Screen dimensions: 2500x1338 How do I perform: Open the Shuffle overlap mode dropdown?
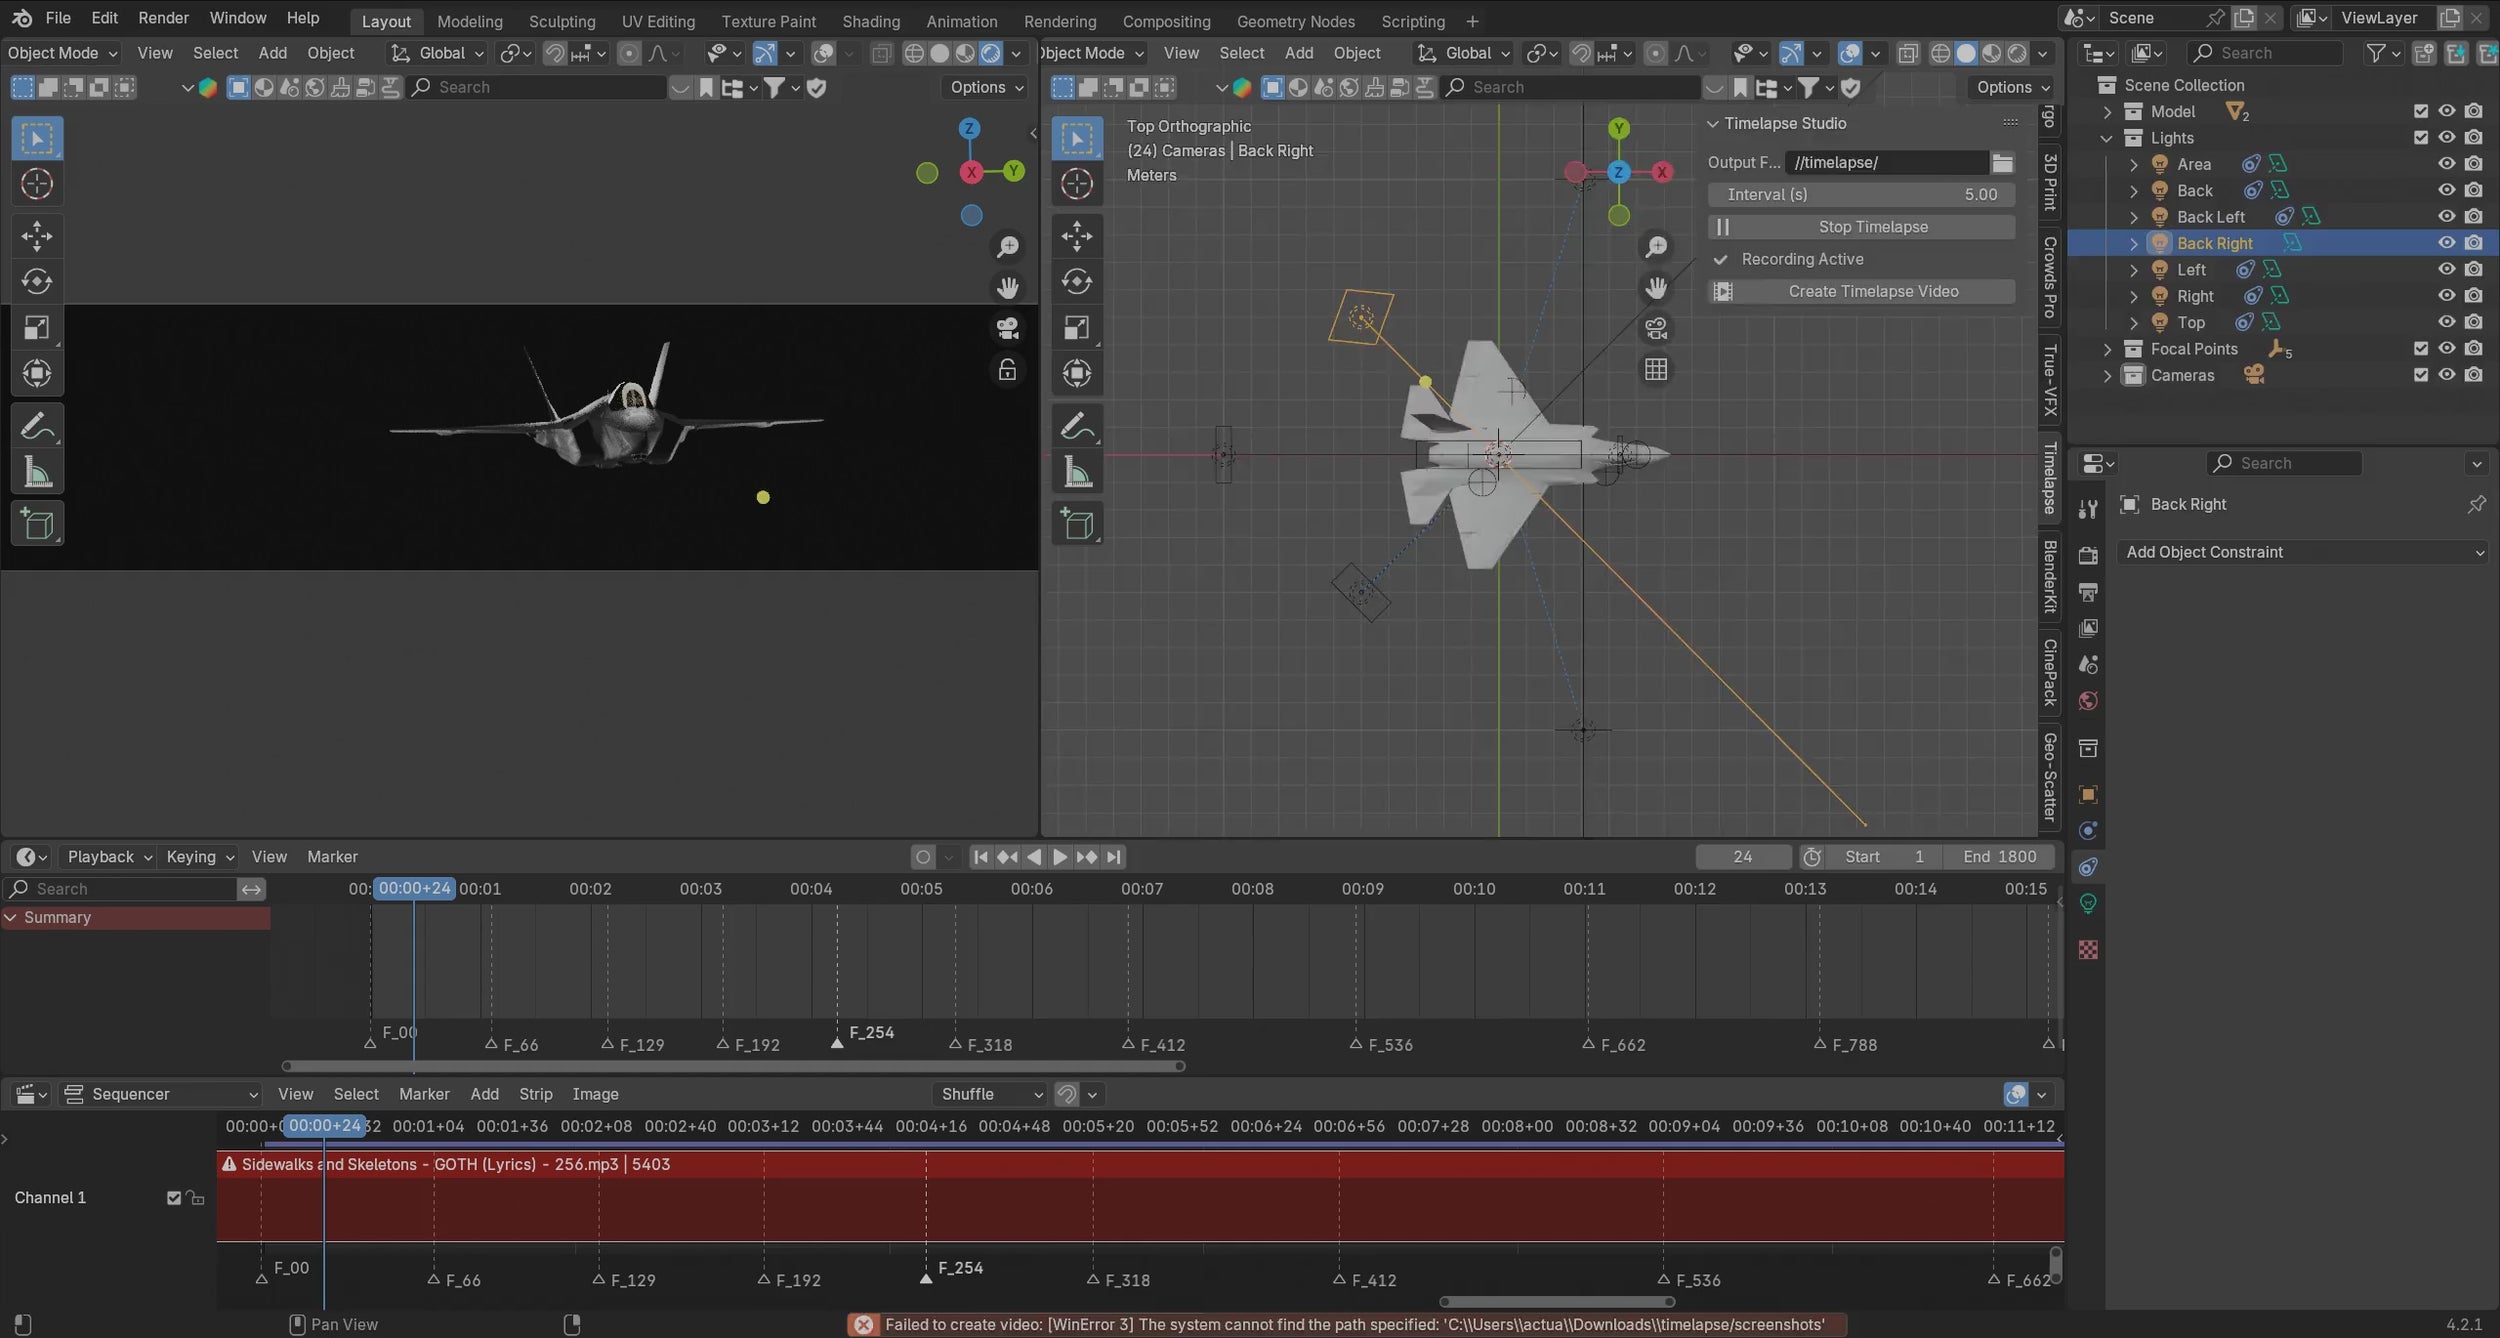[991, 1094]
